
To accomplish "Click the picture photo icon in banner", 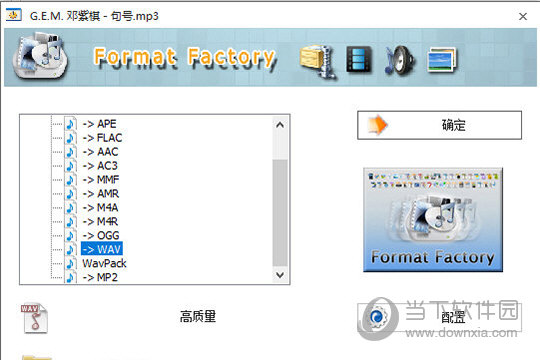I will coord(441,60).
